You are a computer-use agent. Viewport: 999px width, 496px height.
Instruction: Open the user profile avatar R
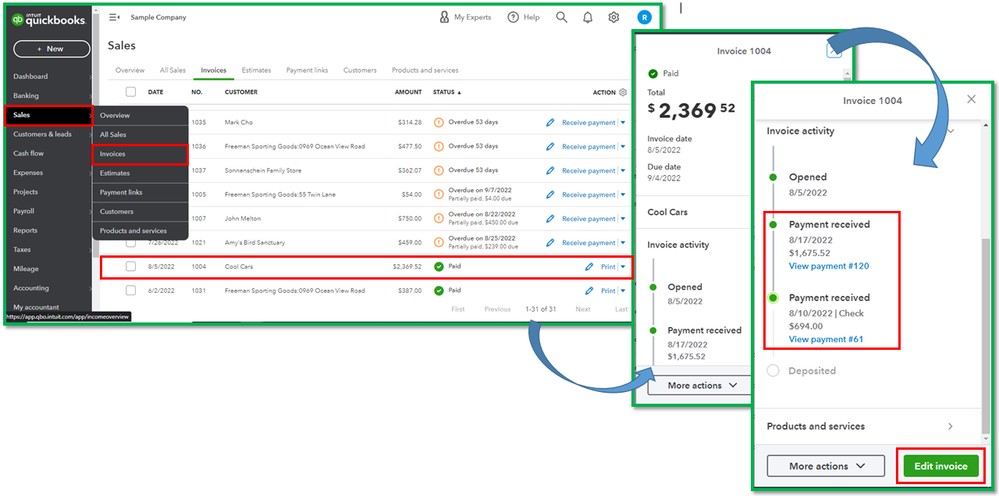point(644,18)
